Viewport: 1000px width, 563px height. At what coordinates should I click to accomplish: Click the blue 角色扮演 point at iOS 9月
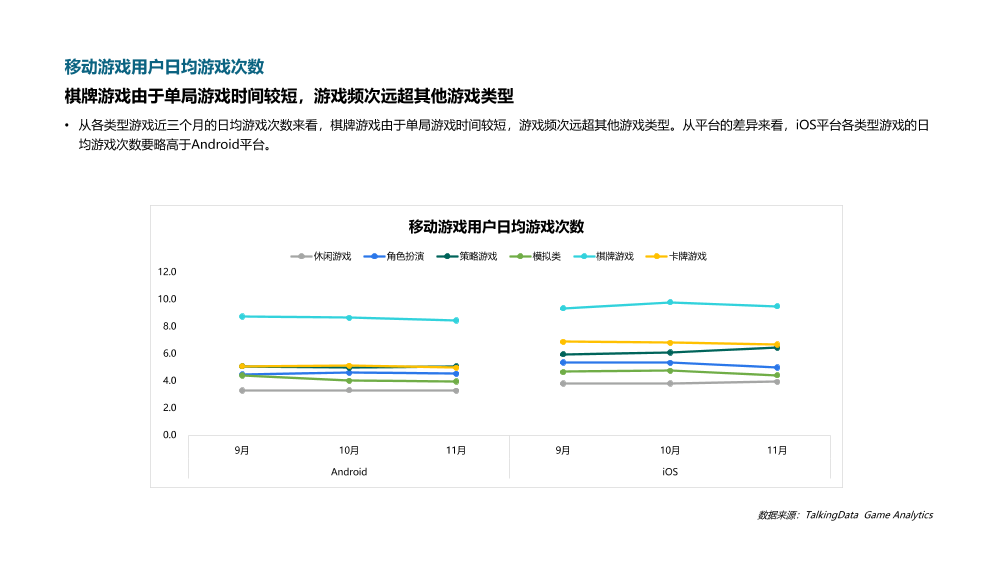point(562,363)
